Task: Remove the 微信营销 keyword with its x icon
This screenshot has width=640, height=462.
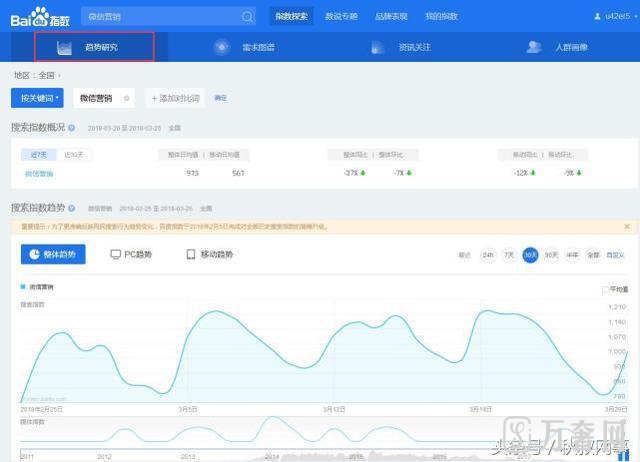Action: tap(126, 98)
